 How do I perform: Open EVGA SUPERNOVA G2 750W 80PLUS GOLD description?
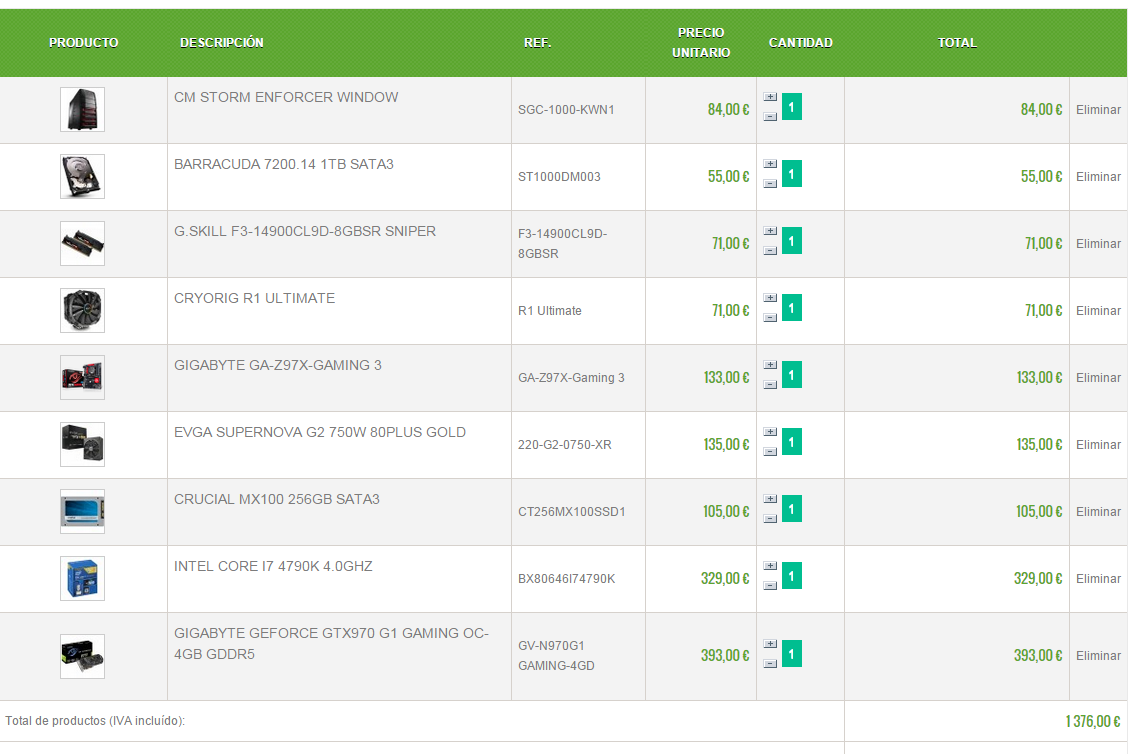319,433
